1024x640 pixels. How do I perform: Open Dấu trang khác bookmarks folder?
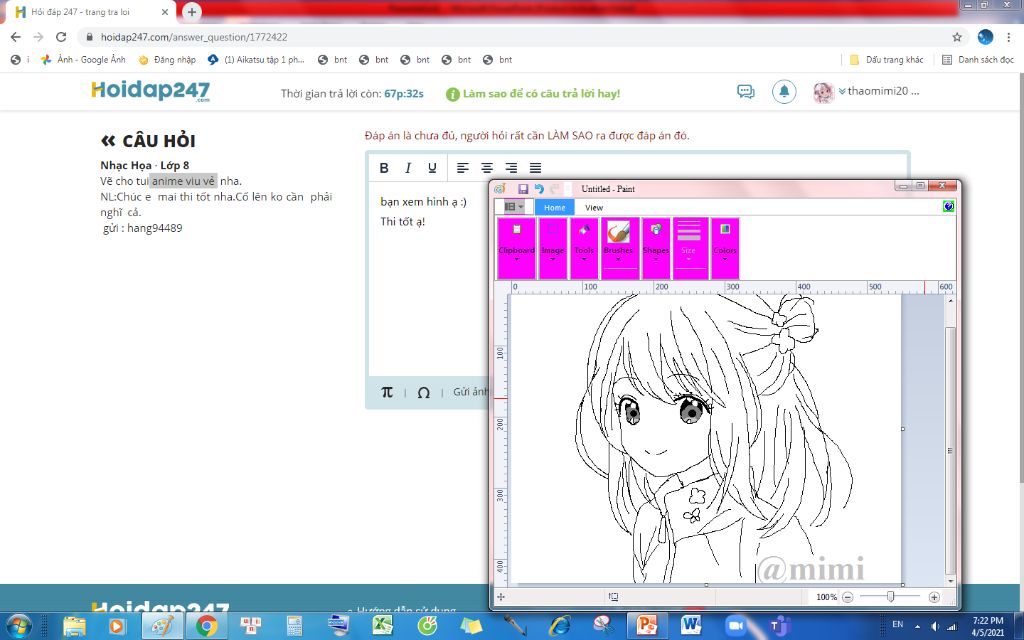[886, 59]
